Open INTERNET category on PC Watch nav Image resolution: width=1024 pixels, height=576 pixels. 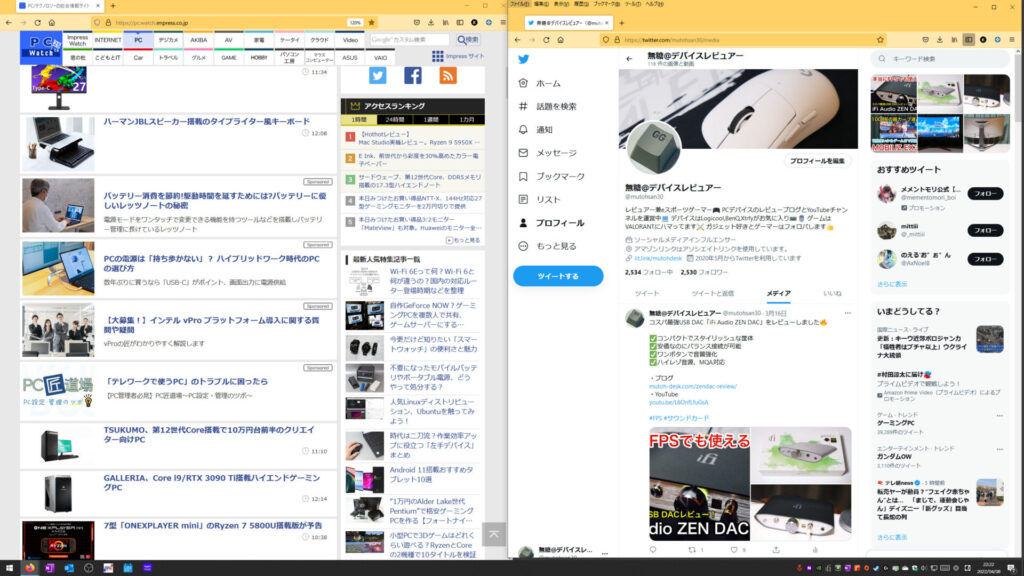click(108, 40)
